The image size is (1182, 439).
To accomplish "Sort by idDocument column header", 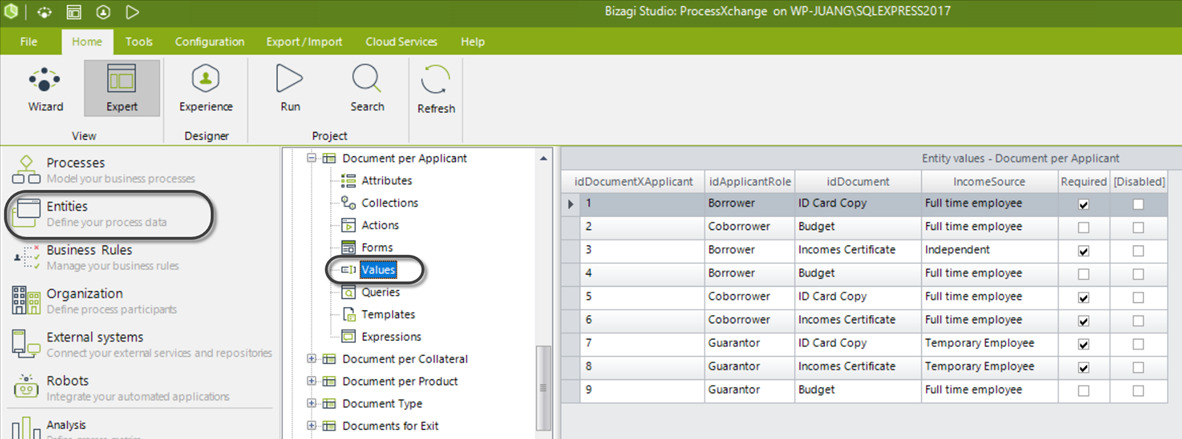I will point(858,182).
